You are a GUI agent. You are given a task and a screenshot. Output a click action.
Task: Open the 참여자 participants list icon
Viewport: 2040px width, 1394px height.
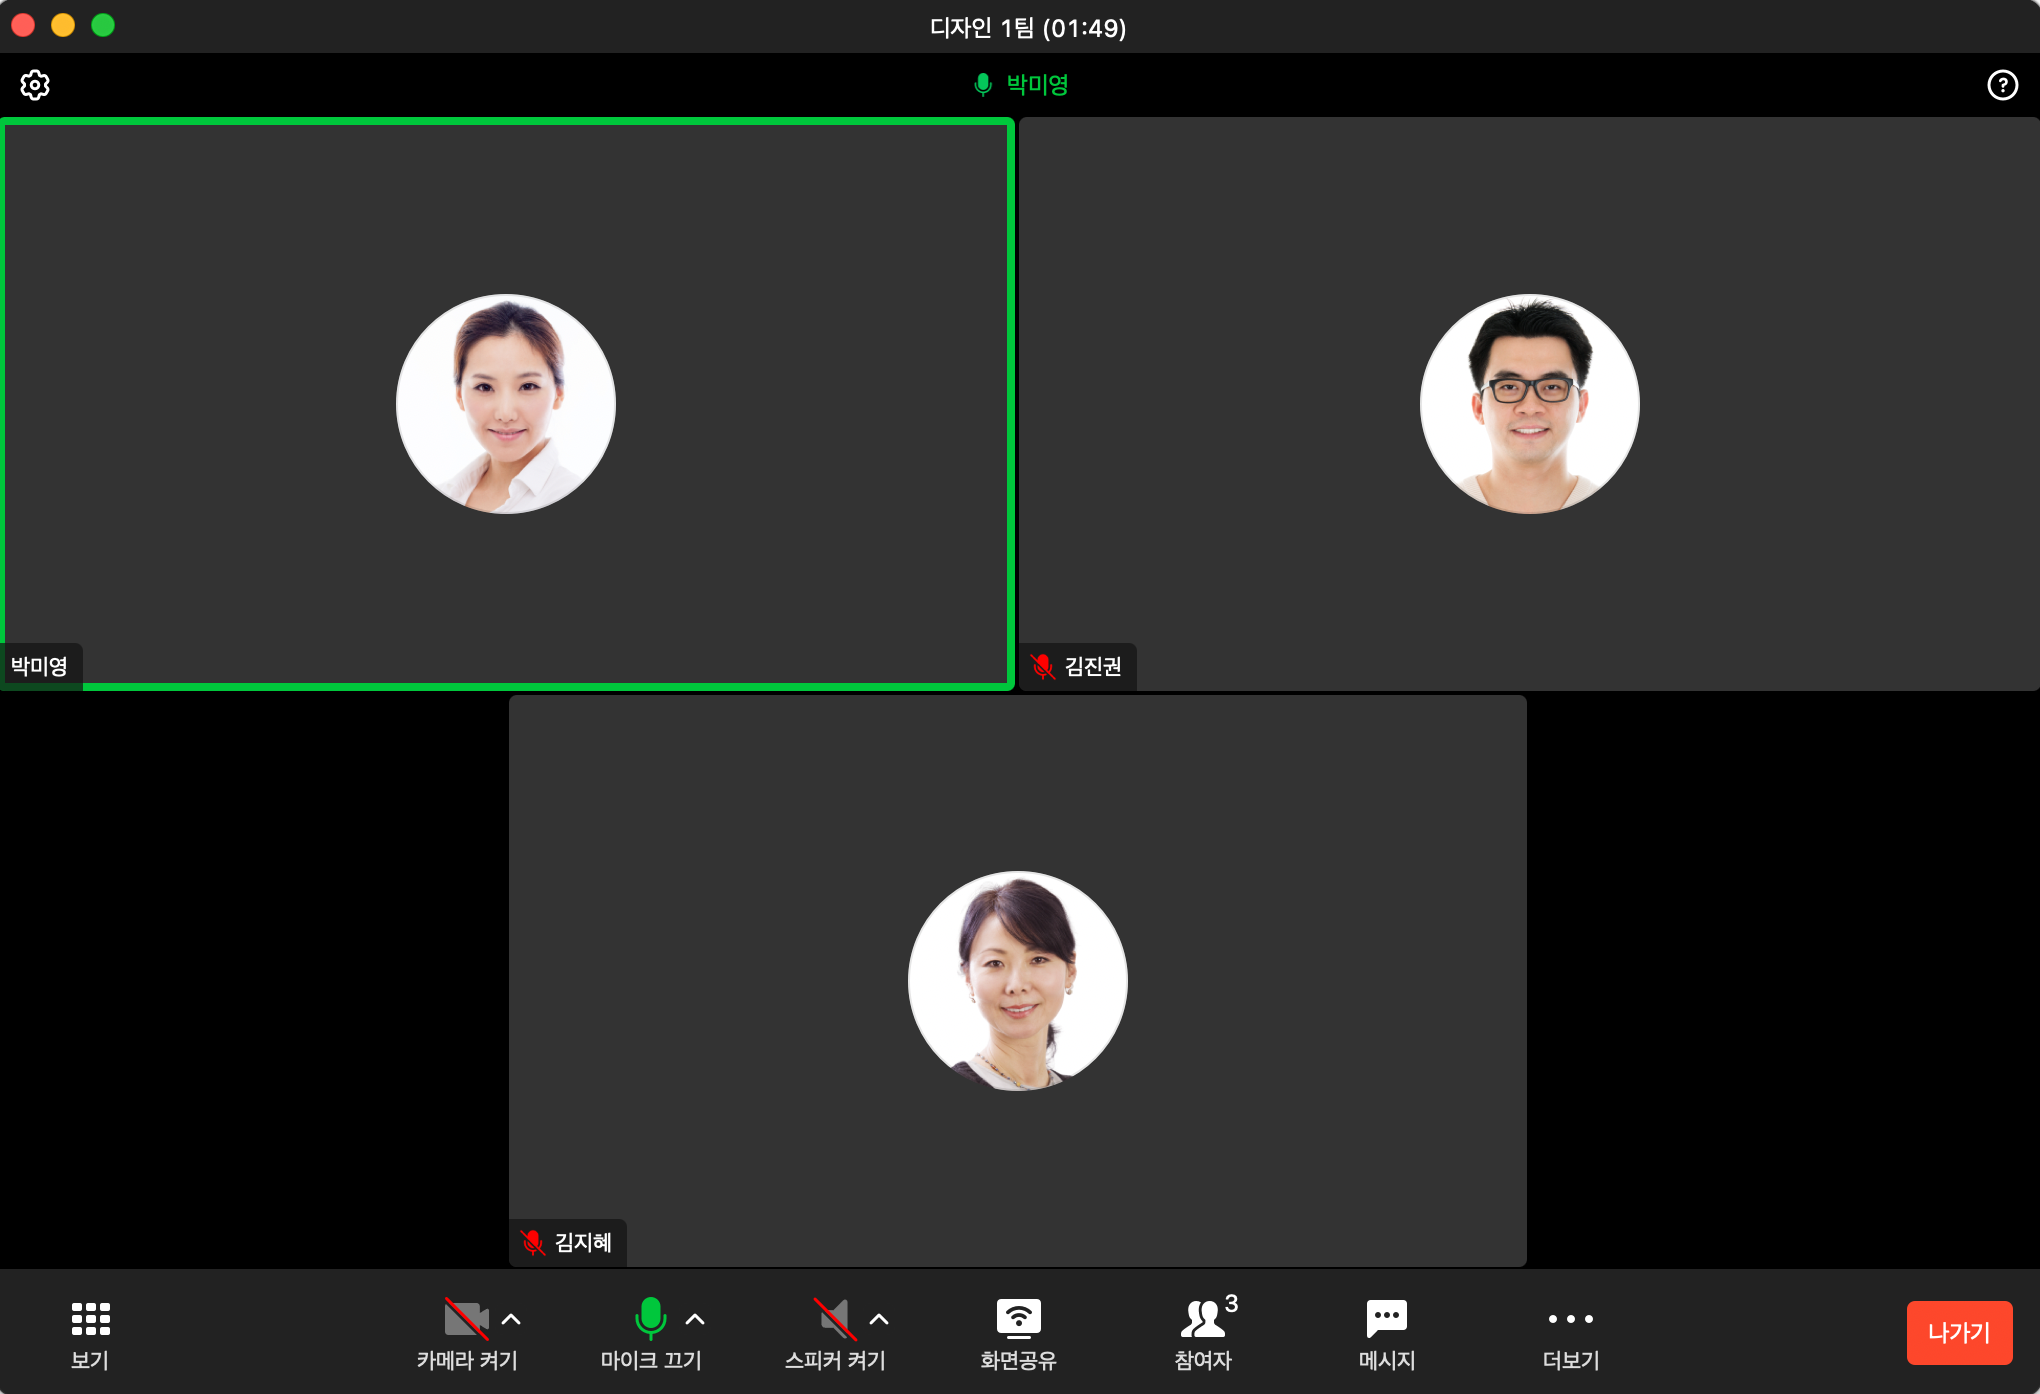1202,1319
